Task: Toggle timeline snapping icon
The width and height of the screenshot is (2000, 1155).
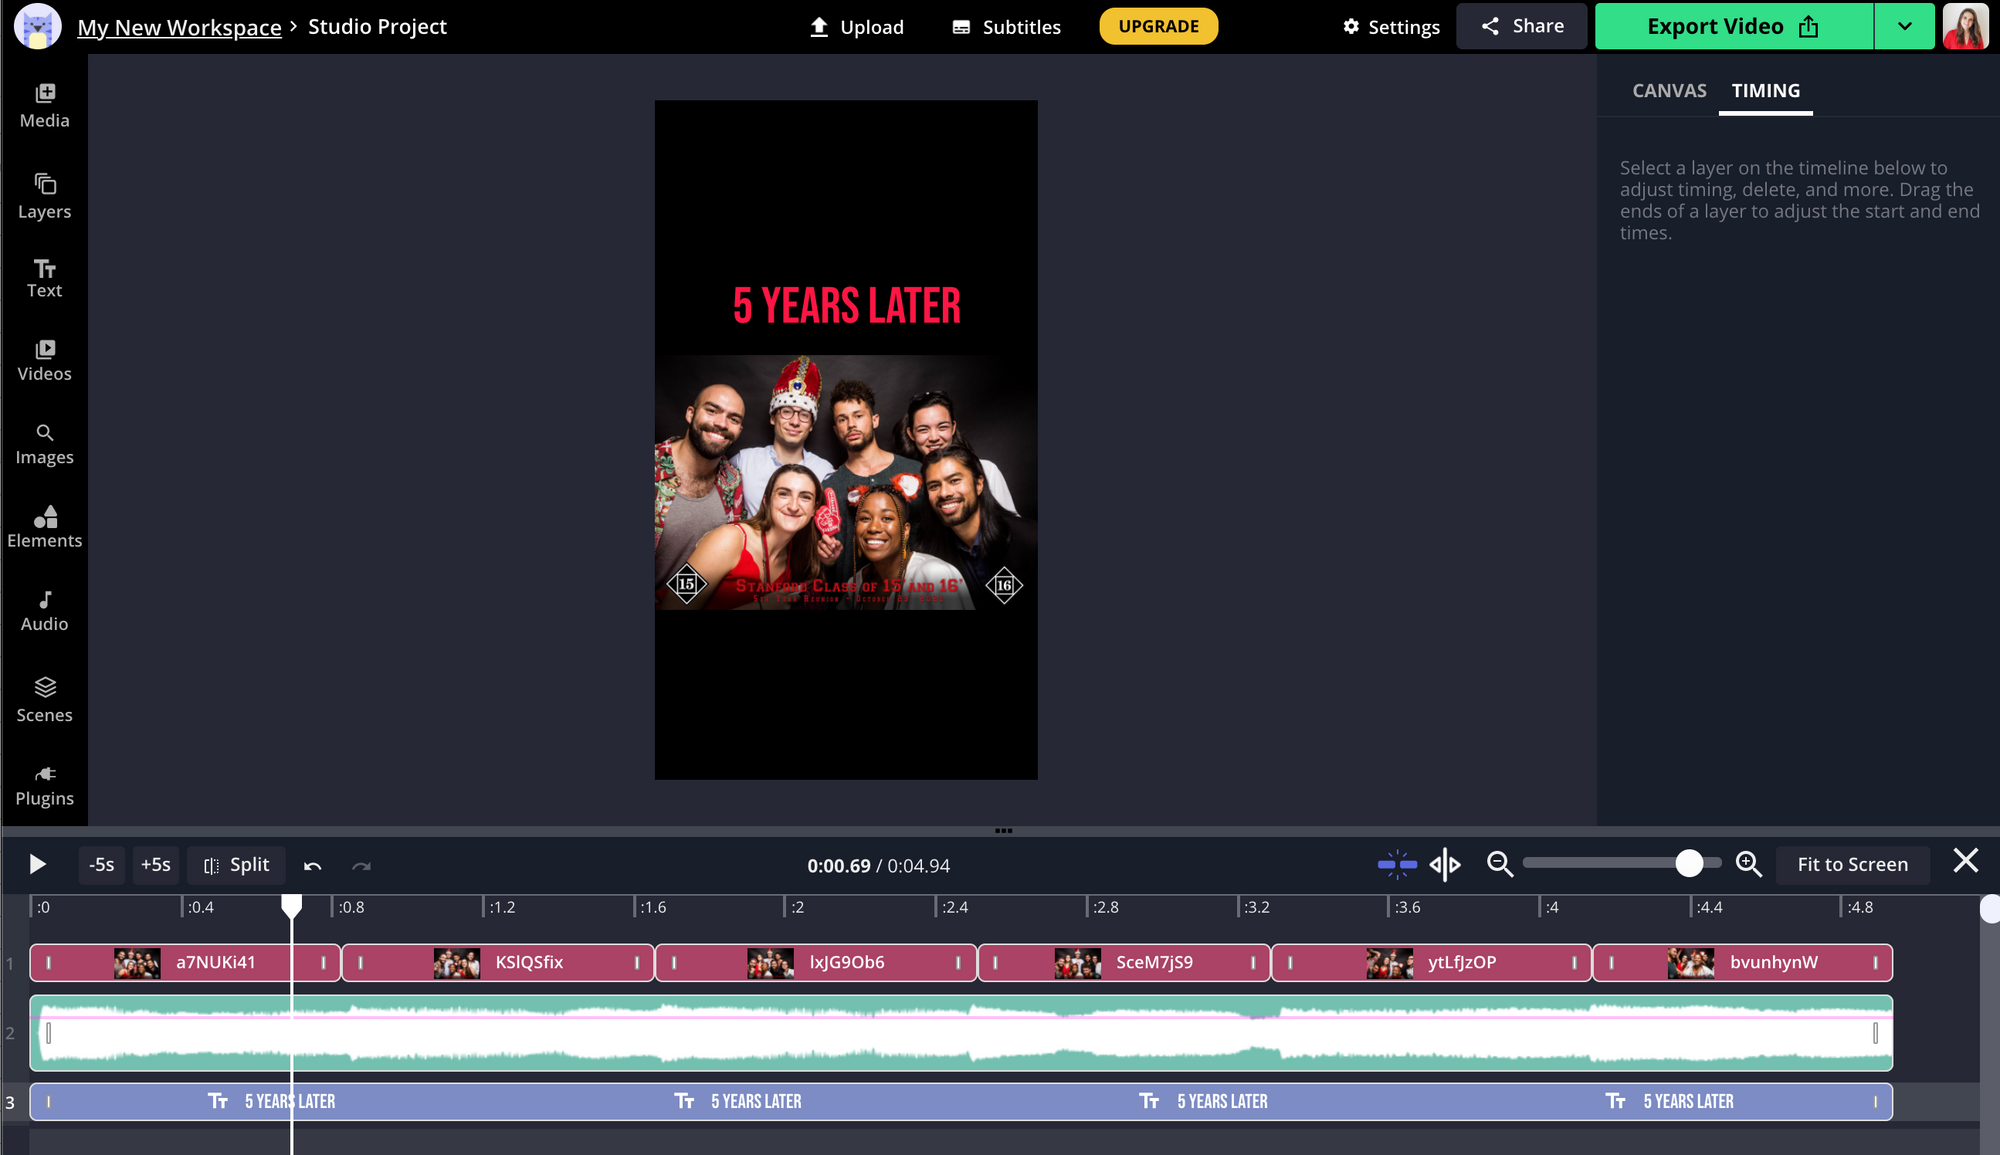Action: coord(1397,864)
